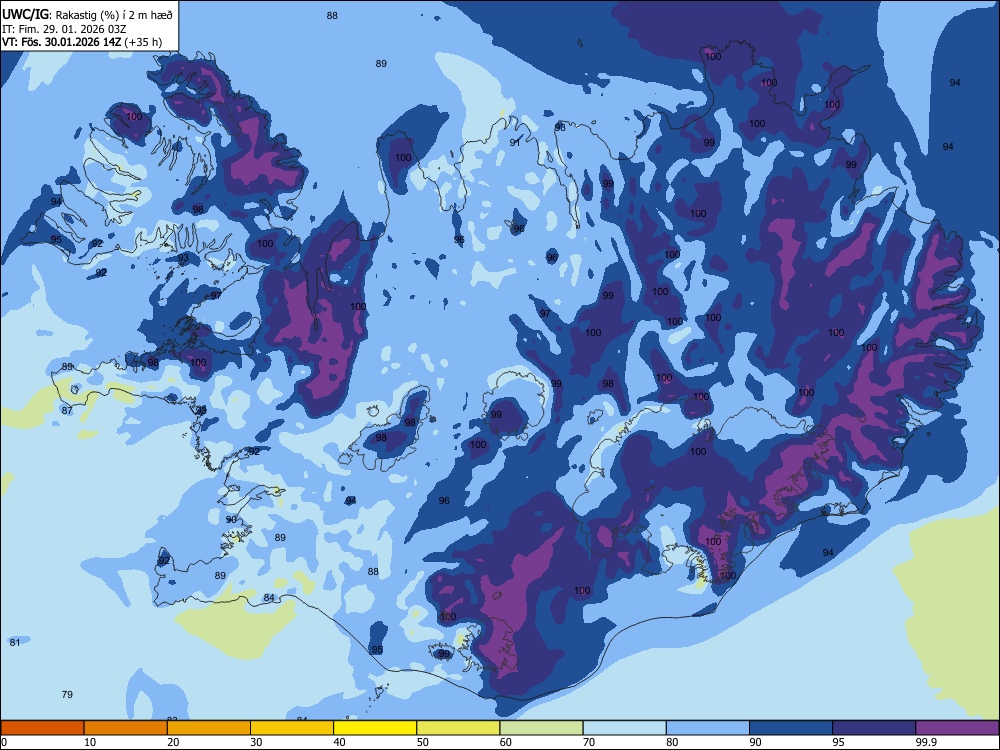1000x750 pixels.
Task: Click the '79' humidity value over the ocean
Action: [x=67, y=695]
